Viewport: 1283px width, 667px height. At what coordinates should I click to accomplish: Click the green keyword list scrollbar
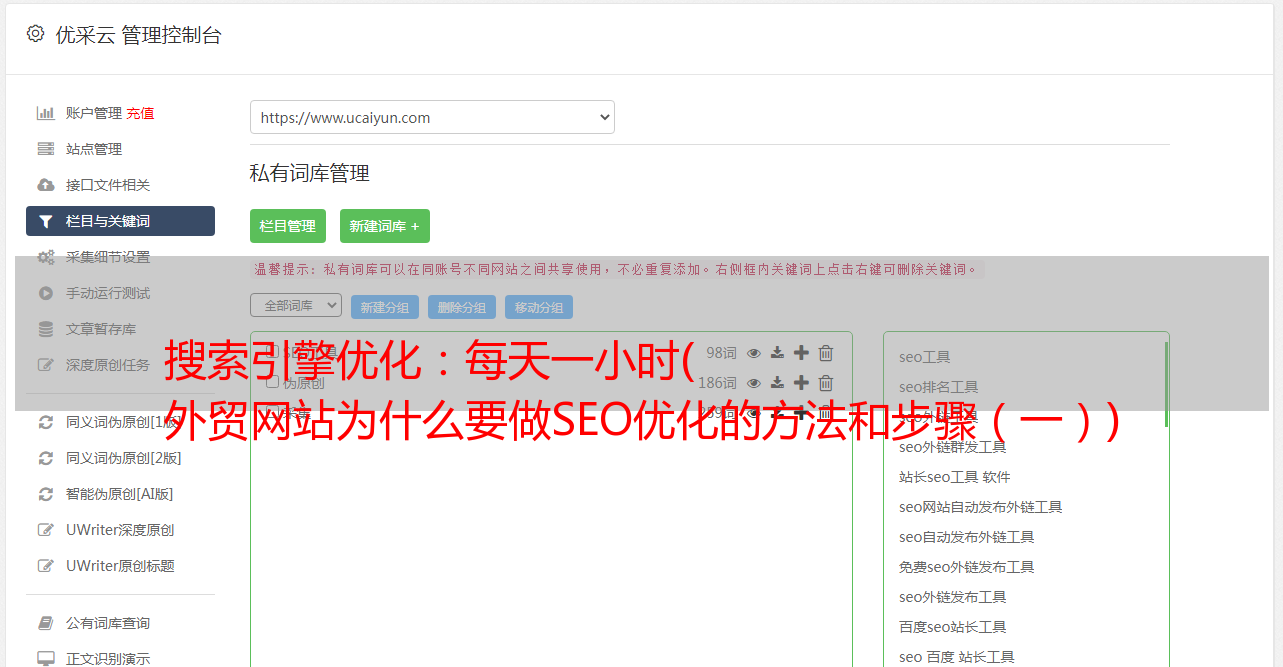[1166, 384]
